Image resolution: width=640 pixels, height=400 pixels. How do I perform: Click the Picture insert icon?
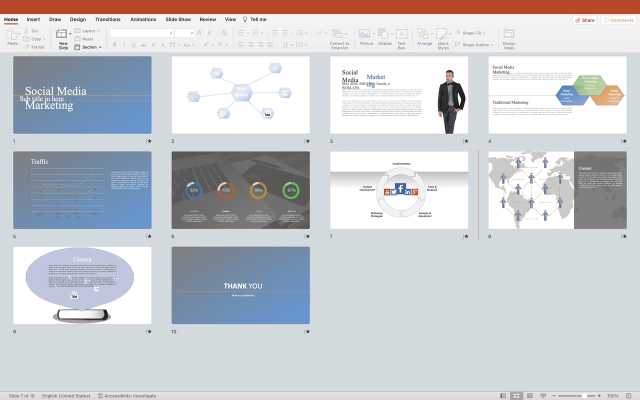click(x=366, y=36)
